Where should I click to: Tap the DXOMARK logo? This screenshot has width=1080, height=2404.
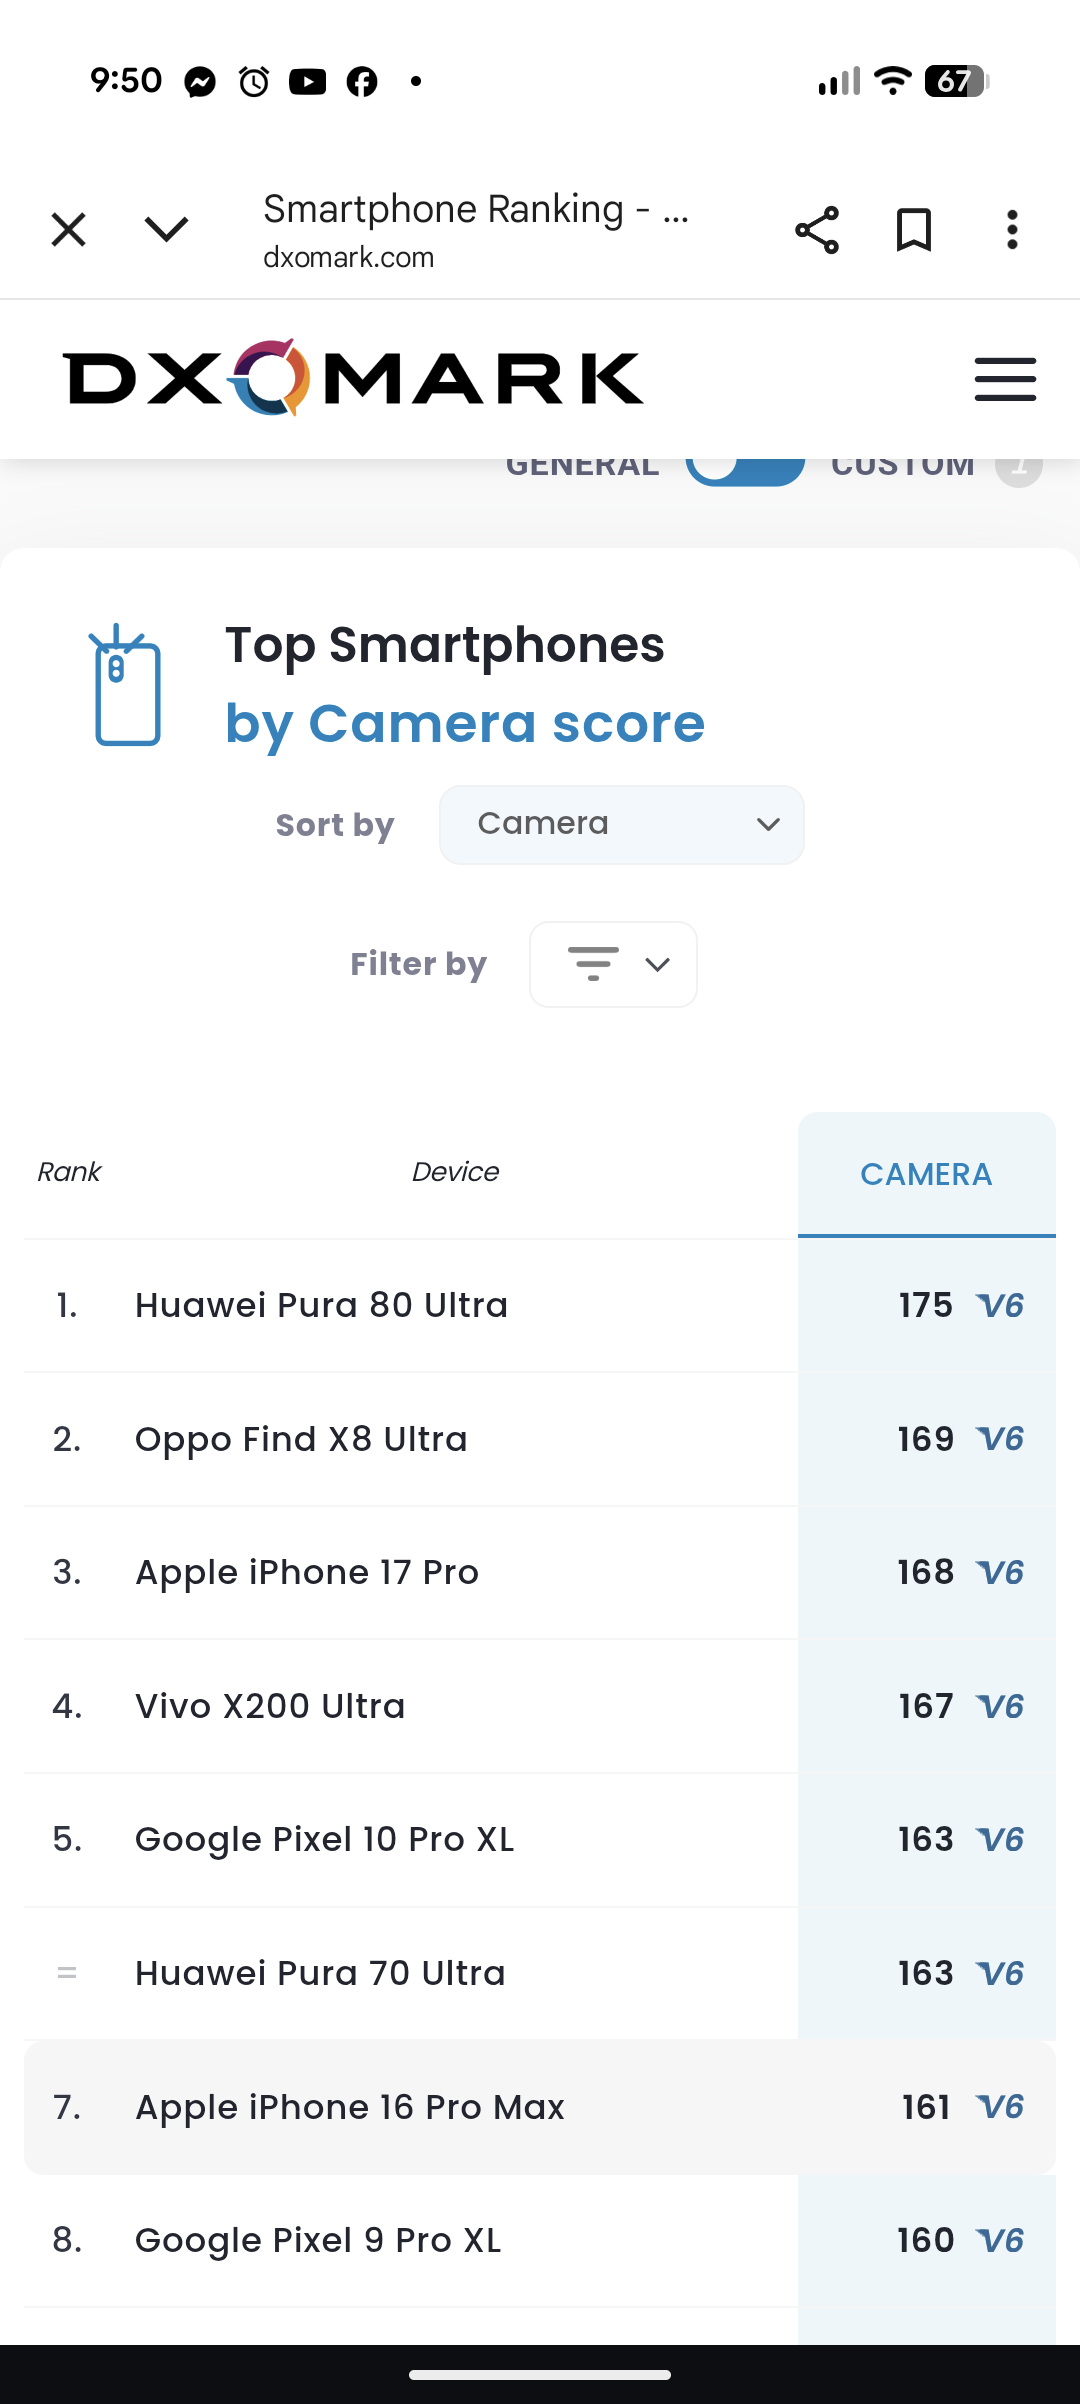coord(353,378)
